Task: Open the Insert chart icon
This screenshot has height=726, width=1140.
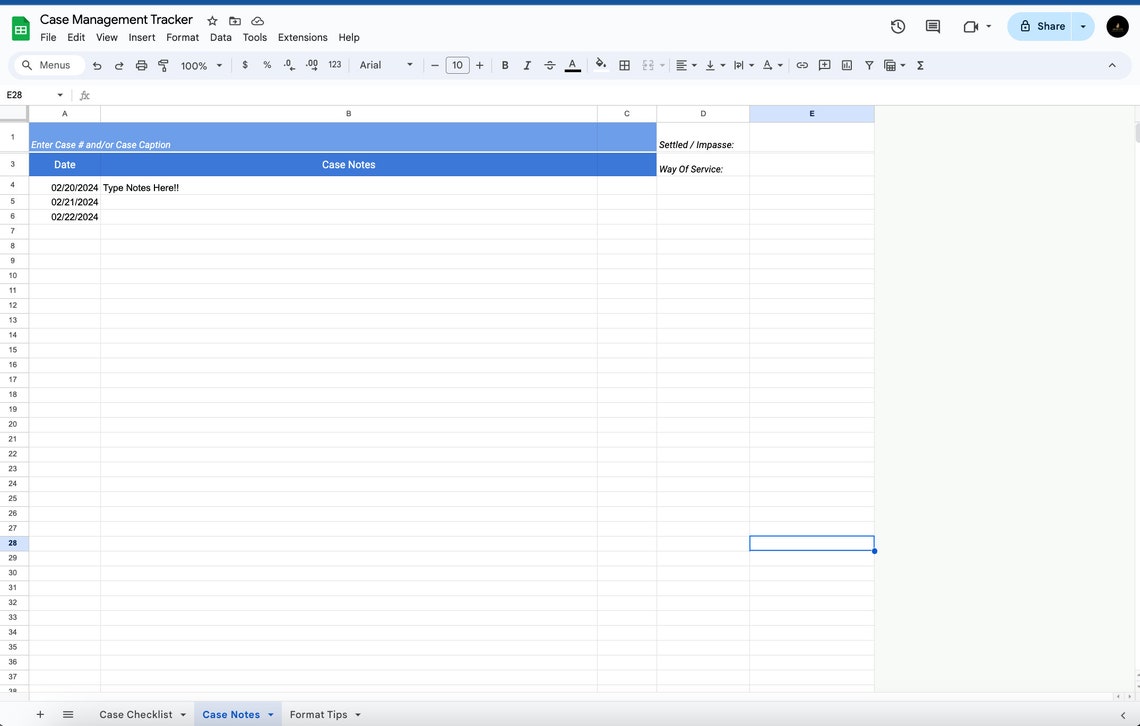Action: tap(846, 64)
